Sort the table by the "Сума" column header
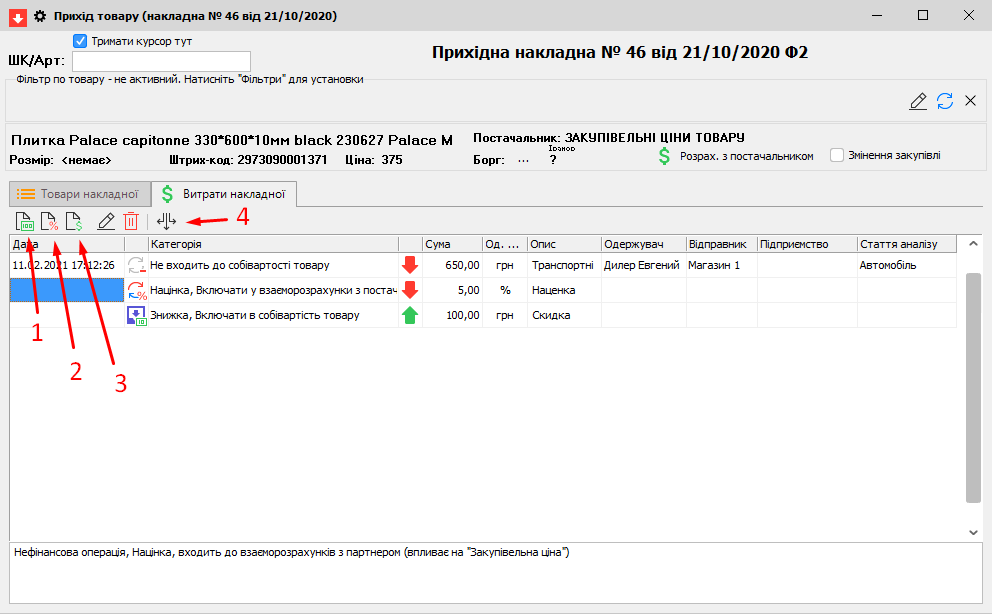992x614 pixels. [450, 243]
